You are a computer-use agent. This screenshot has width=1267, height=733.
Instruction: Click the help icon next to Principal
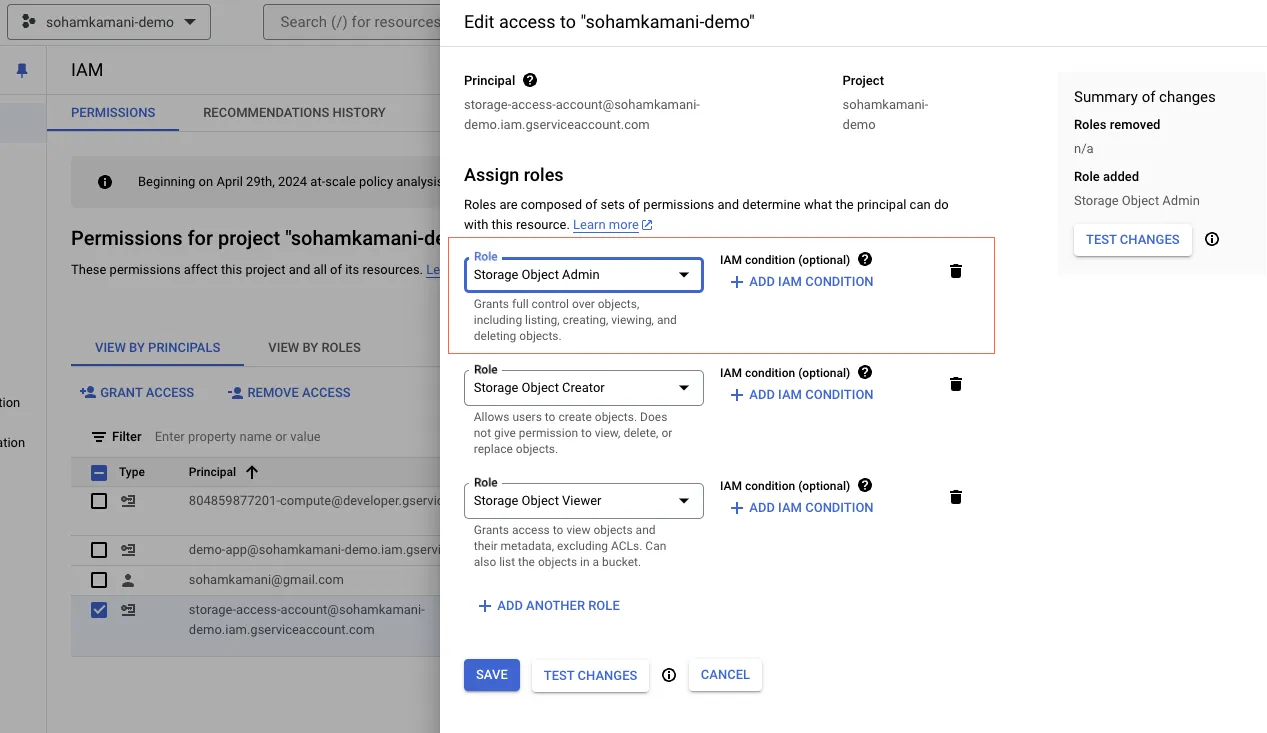(529, 80)
